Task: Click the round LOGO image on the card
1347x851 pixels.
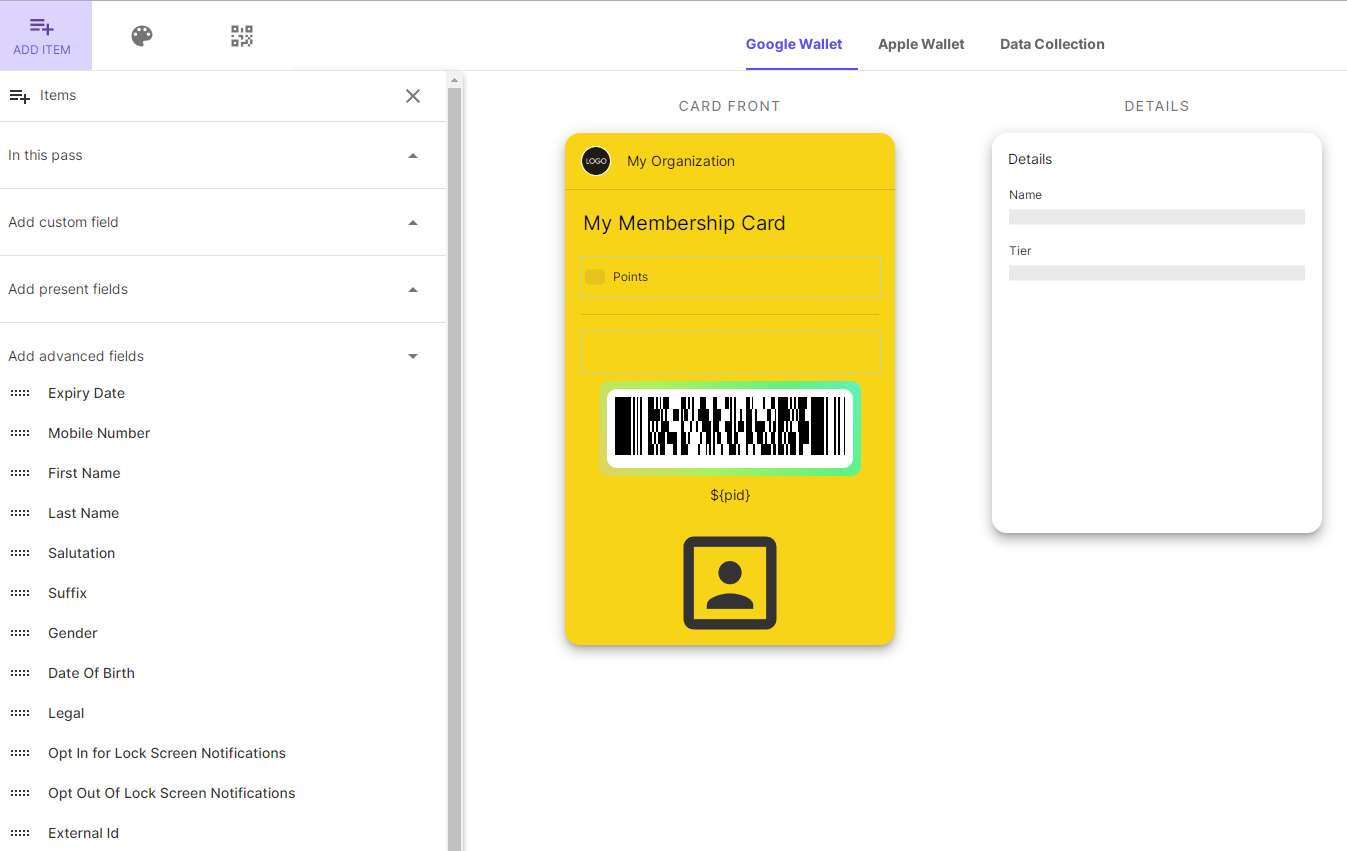Action: click(596, 161)
